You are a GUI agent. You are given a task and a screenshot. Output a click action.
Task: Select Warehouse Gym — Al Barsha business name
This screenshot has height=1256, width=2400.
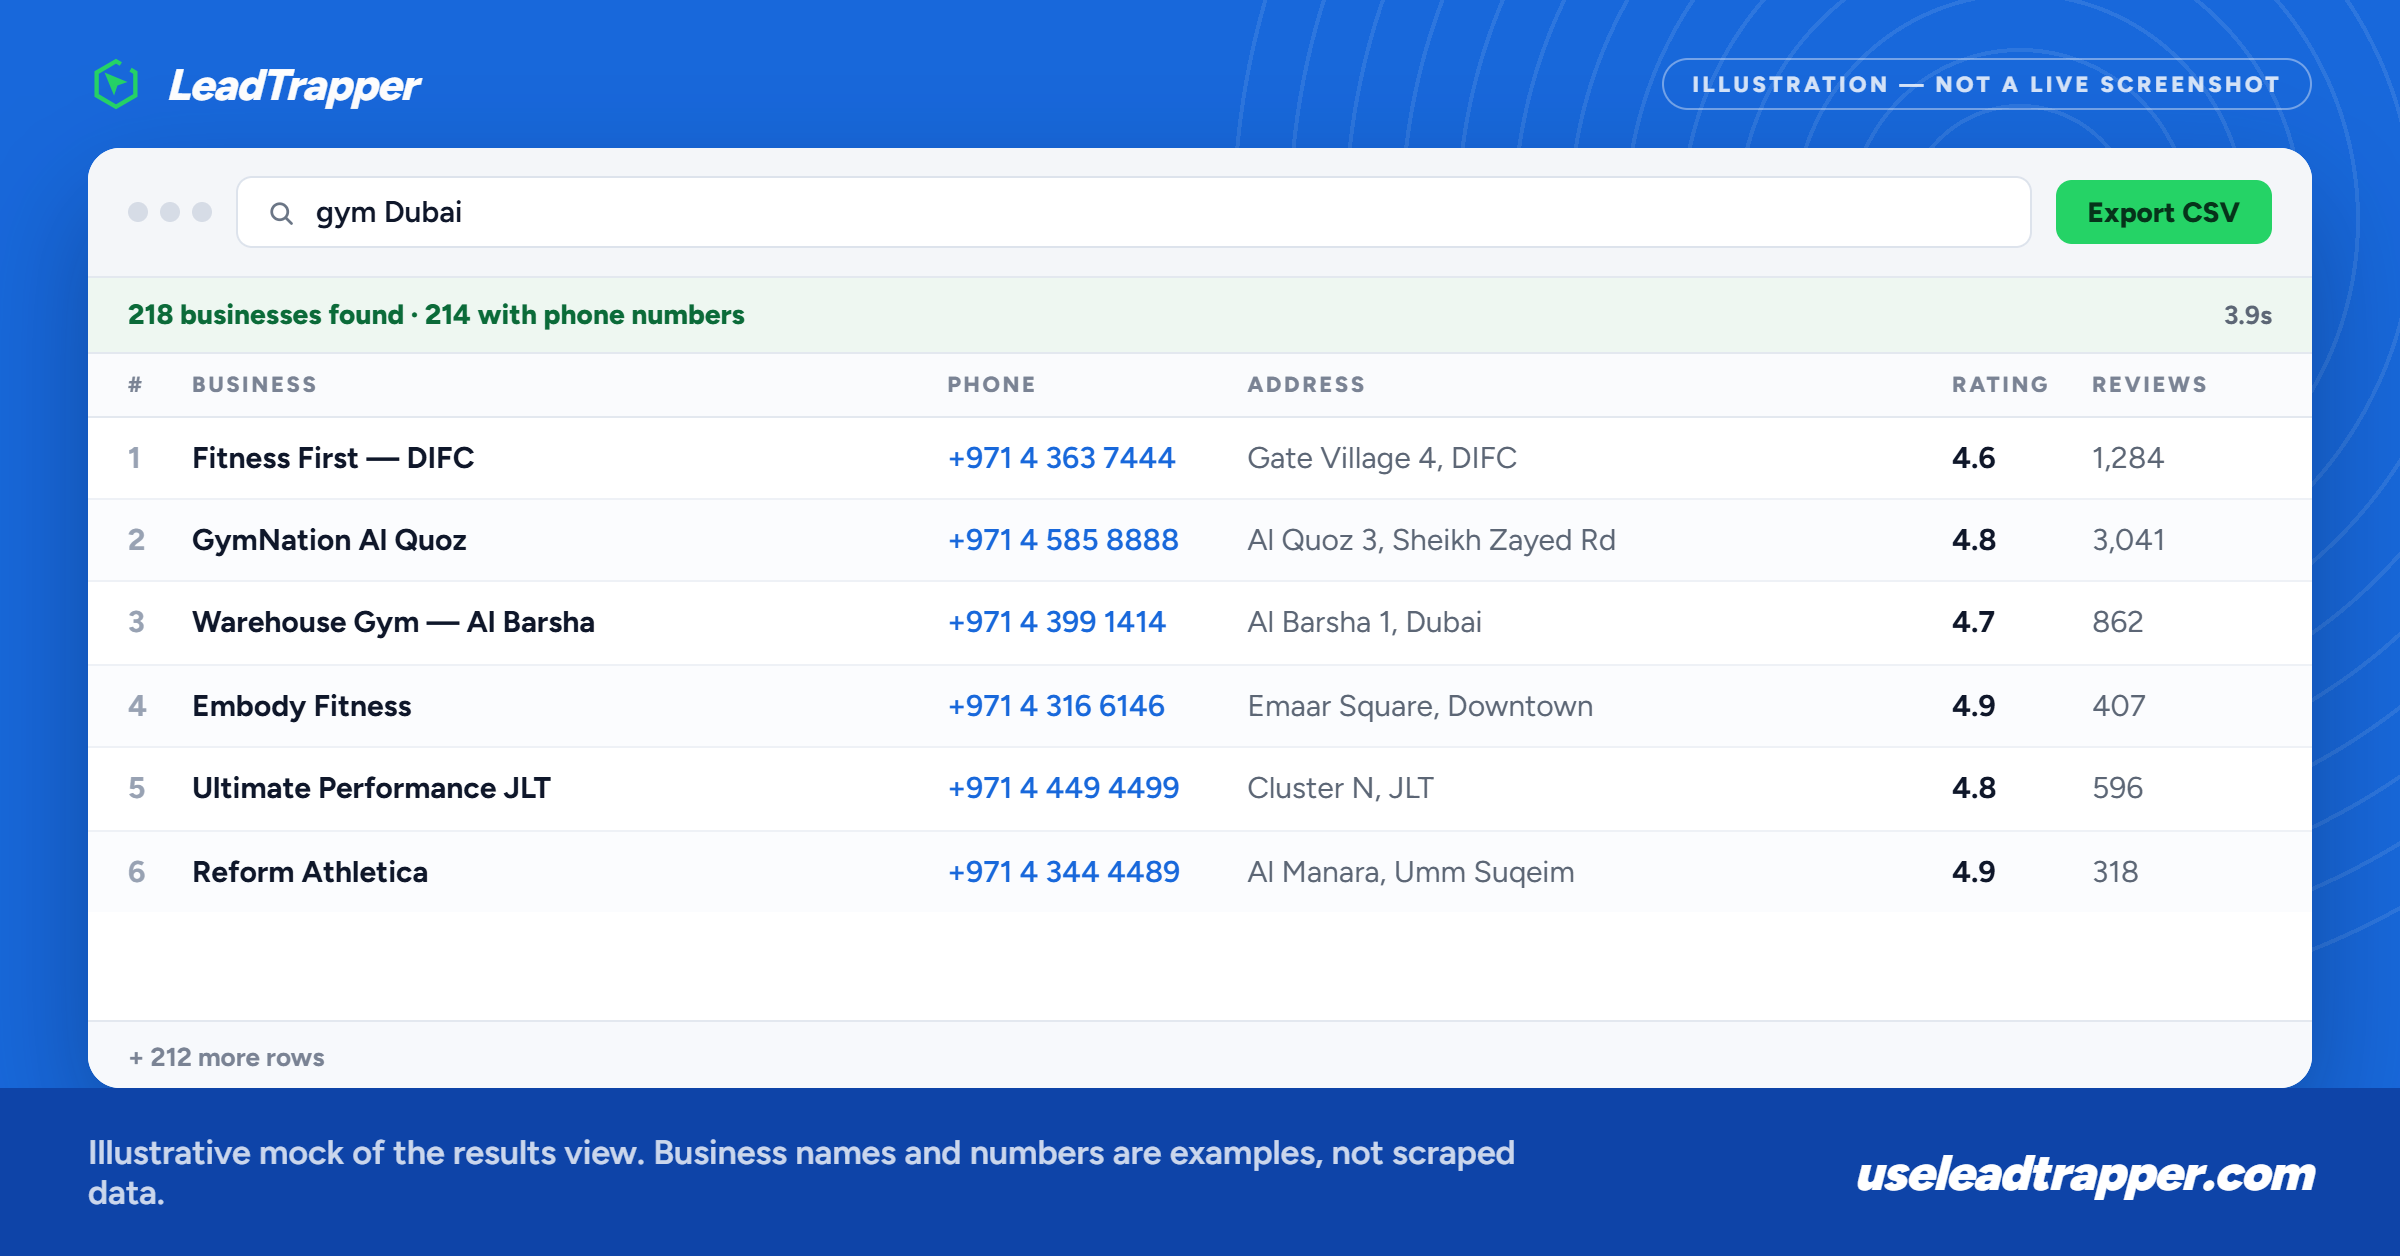point(393,622)
